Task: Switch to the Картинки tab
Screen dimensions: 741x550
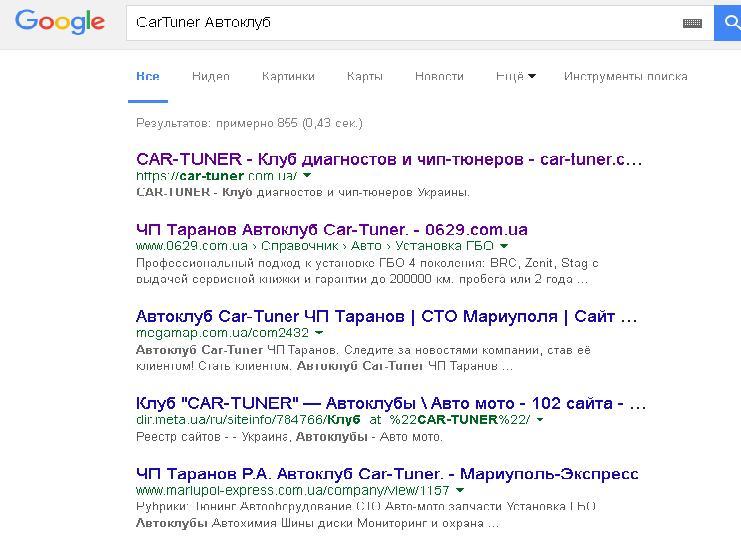Action: coord(288,76)
